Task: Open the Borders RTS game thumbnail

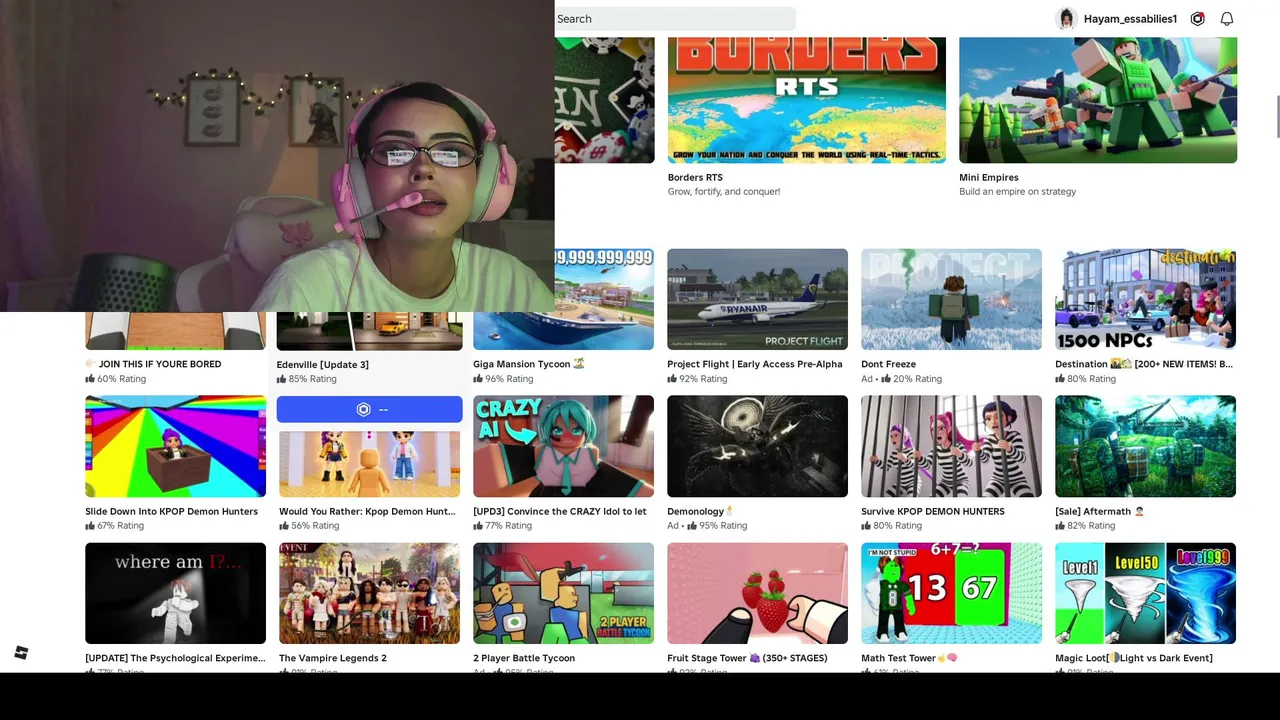Action: 807,100
